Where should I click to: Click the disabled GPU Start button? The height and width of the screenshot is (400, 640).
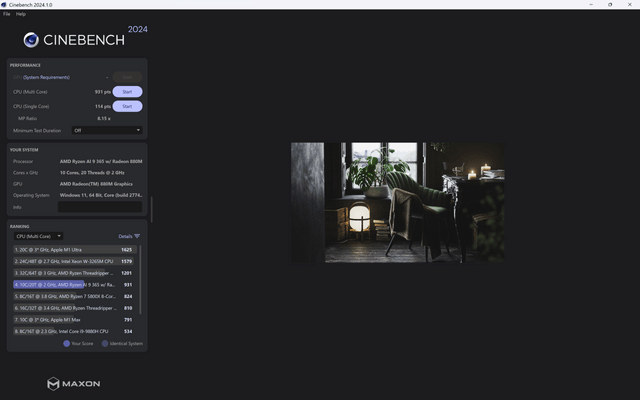click(x=127, y=77)
